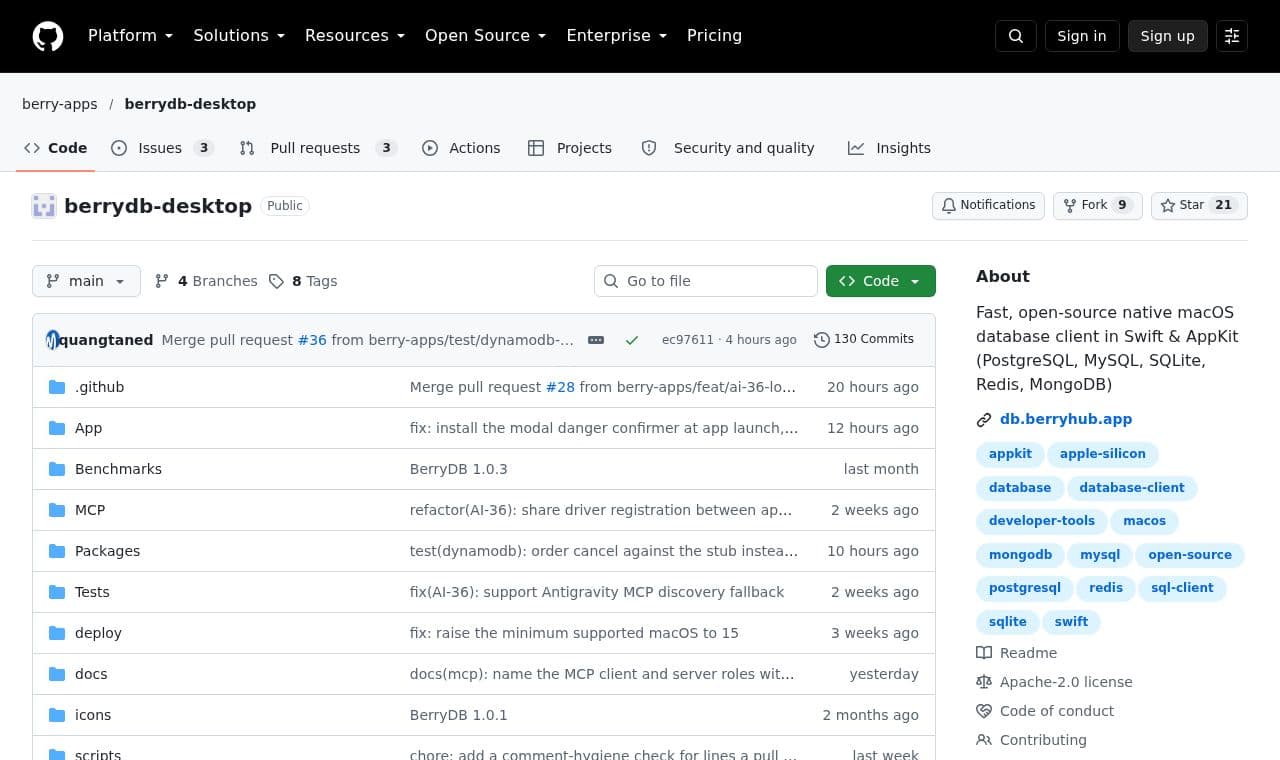Click the berrydb-desktop repository avatar
Viewport: 1280px width, 760px height.
44,206
